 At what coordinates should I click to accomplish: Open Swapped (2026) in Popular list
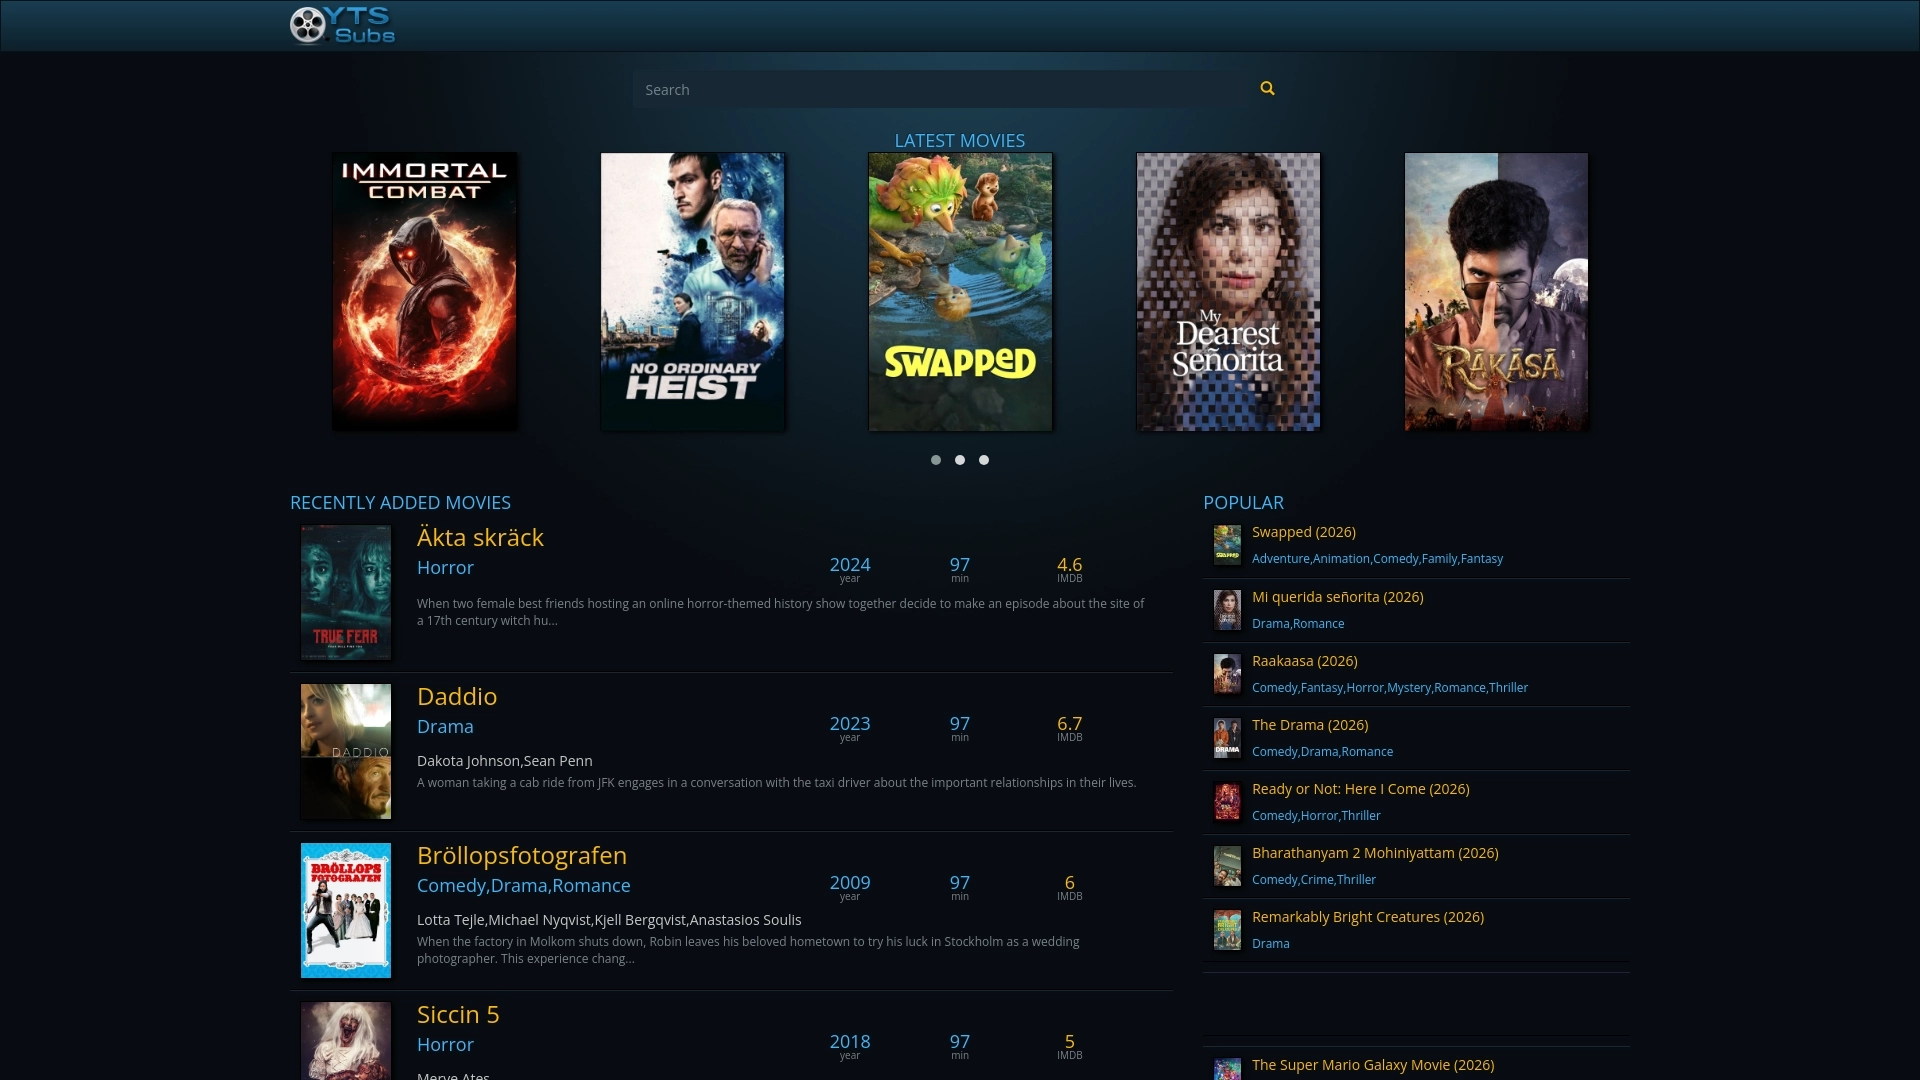[1304, 532]
